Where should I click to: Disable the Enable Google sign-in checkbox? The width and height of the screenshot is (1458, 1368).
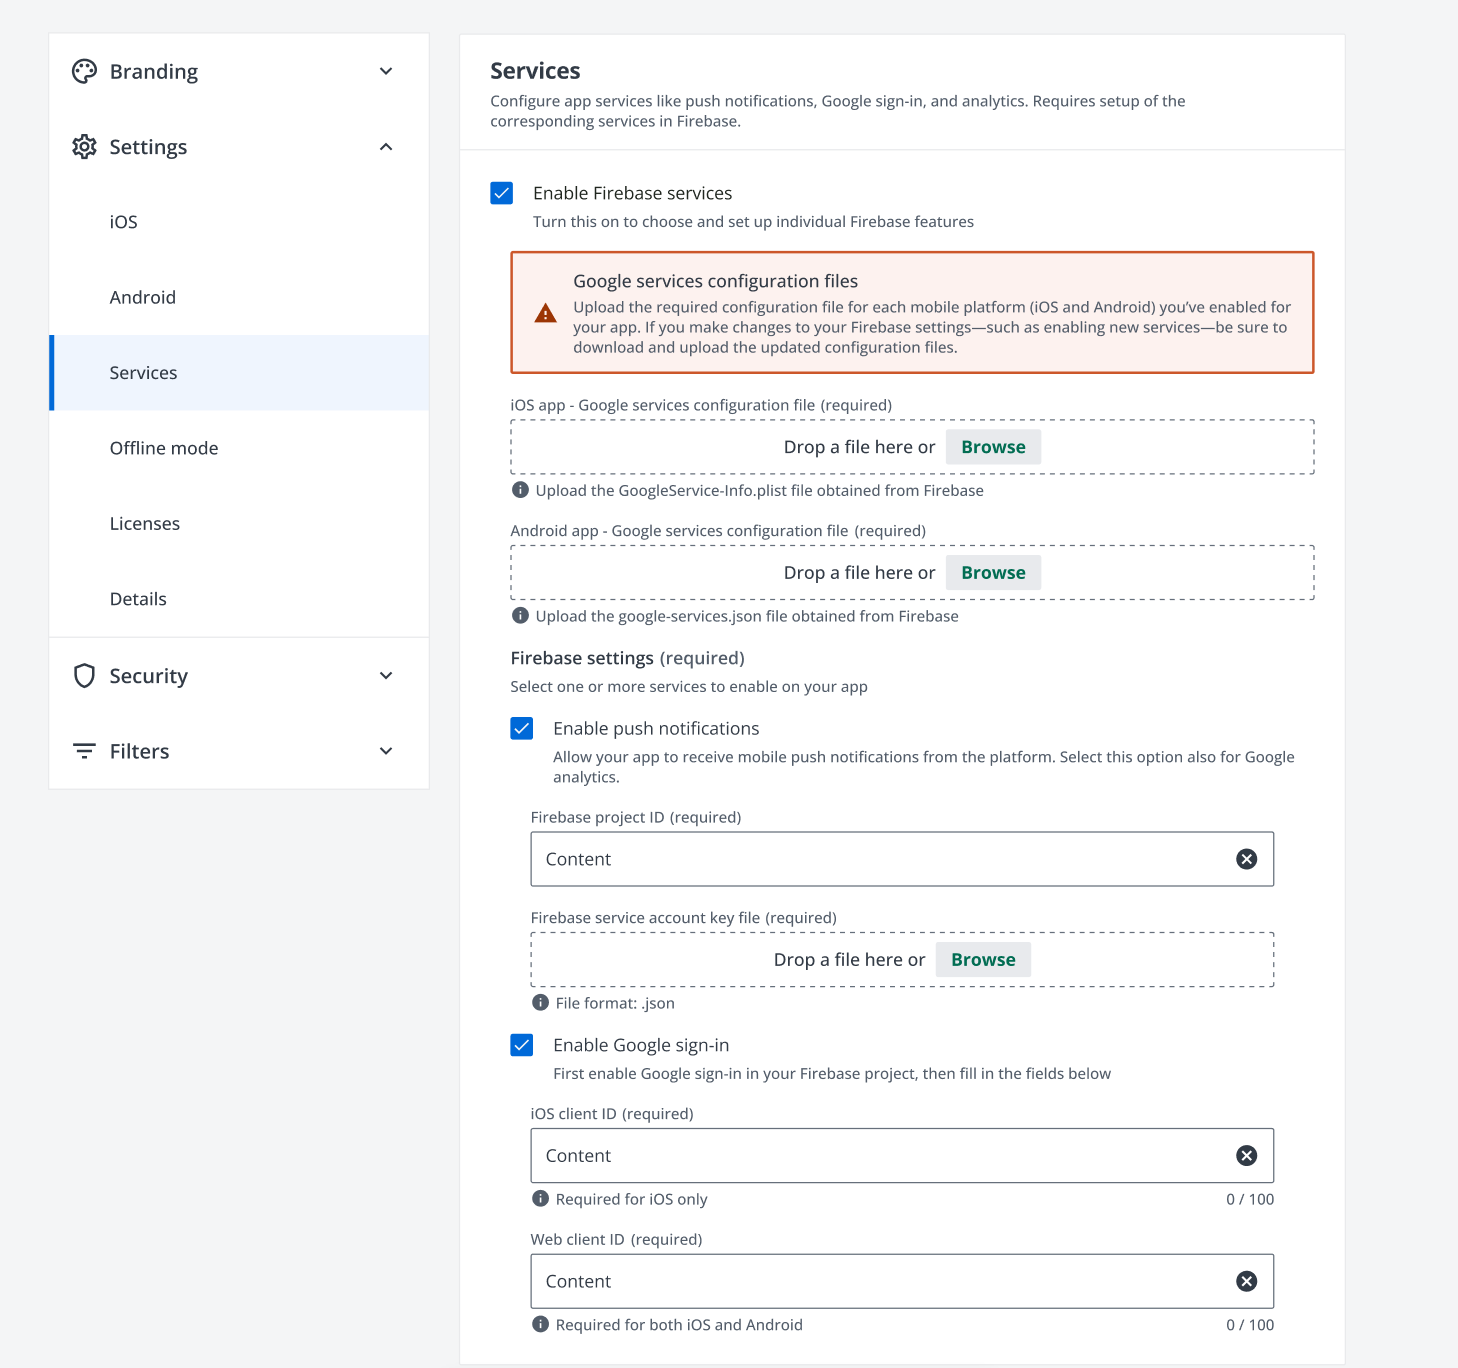pyautogui.click(x=522, y=1045)
